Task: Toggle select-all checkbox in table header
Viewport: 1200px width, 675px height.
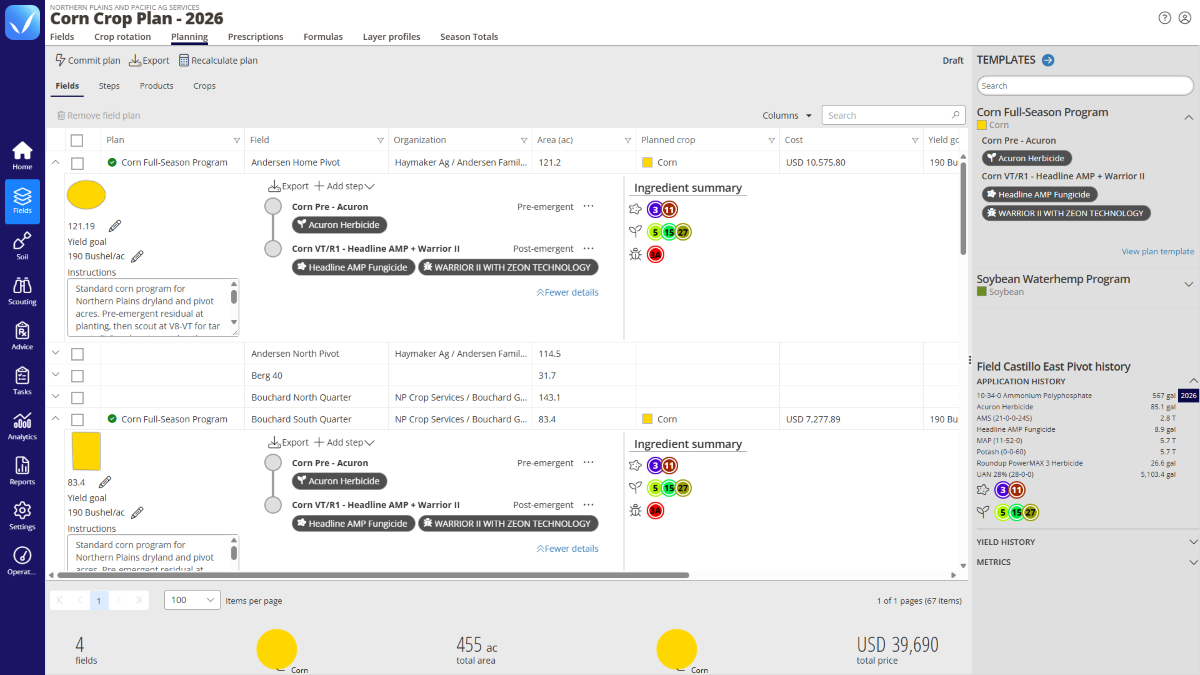Action: [x=77, y=141]
